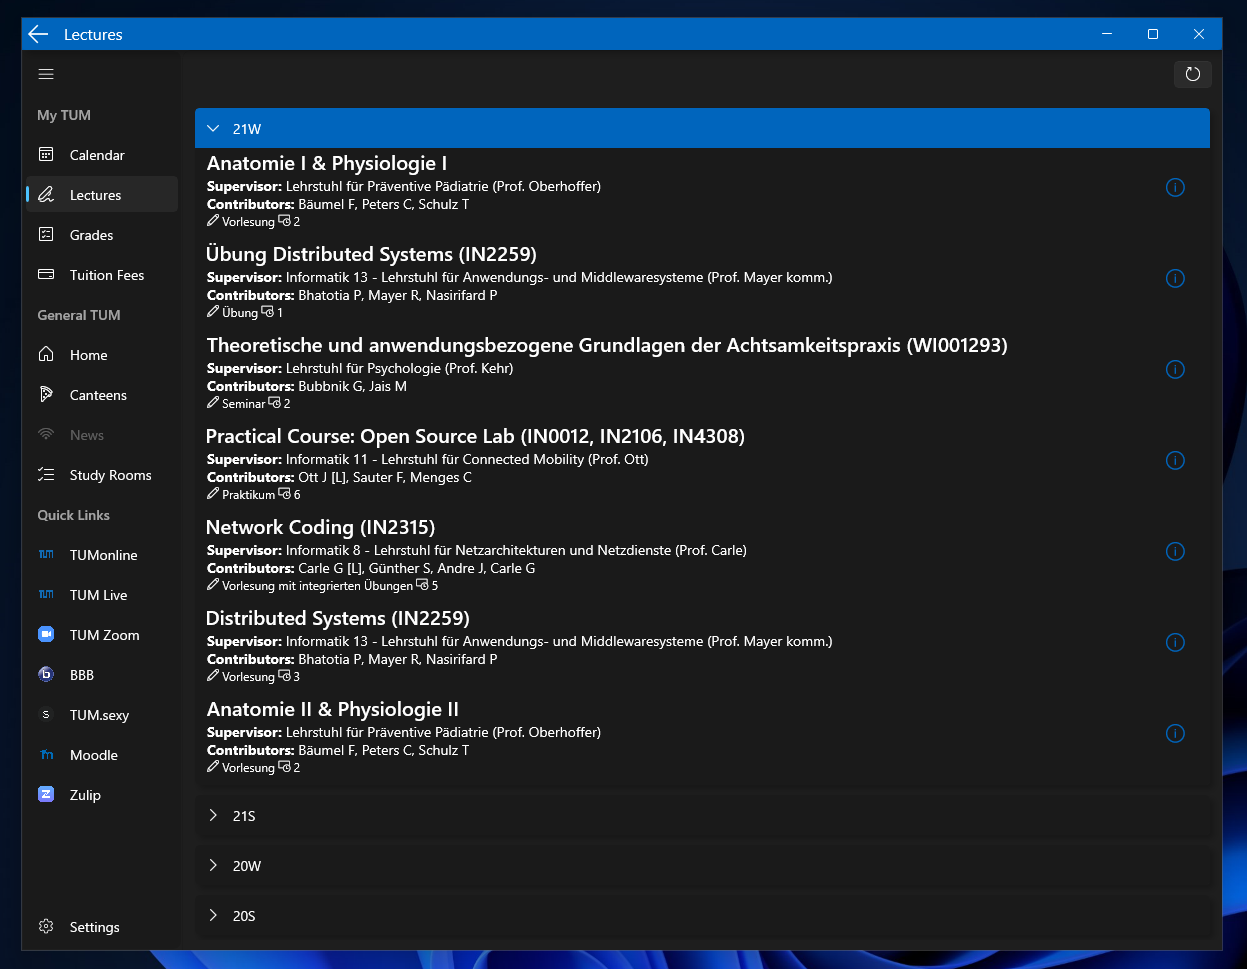Open info for Übung Distributed Systems (IN2259)

coord(1176,278)
